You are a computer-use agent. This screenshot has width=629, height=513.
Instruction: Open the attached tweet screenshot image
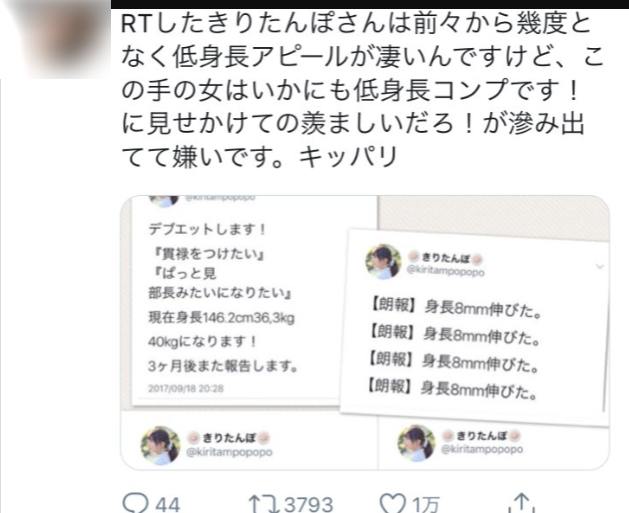(365, 333)
